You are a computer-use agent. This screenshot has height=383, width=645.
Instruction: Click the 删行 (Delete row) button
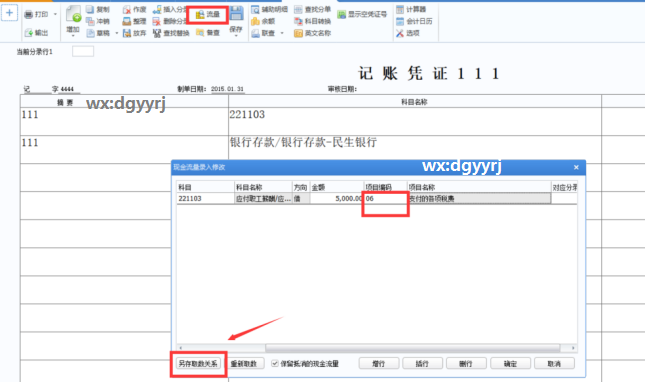click(466, 364)
